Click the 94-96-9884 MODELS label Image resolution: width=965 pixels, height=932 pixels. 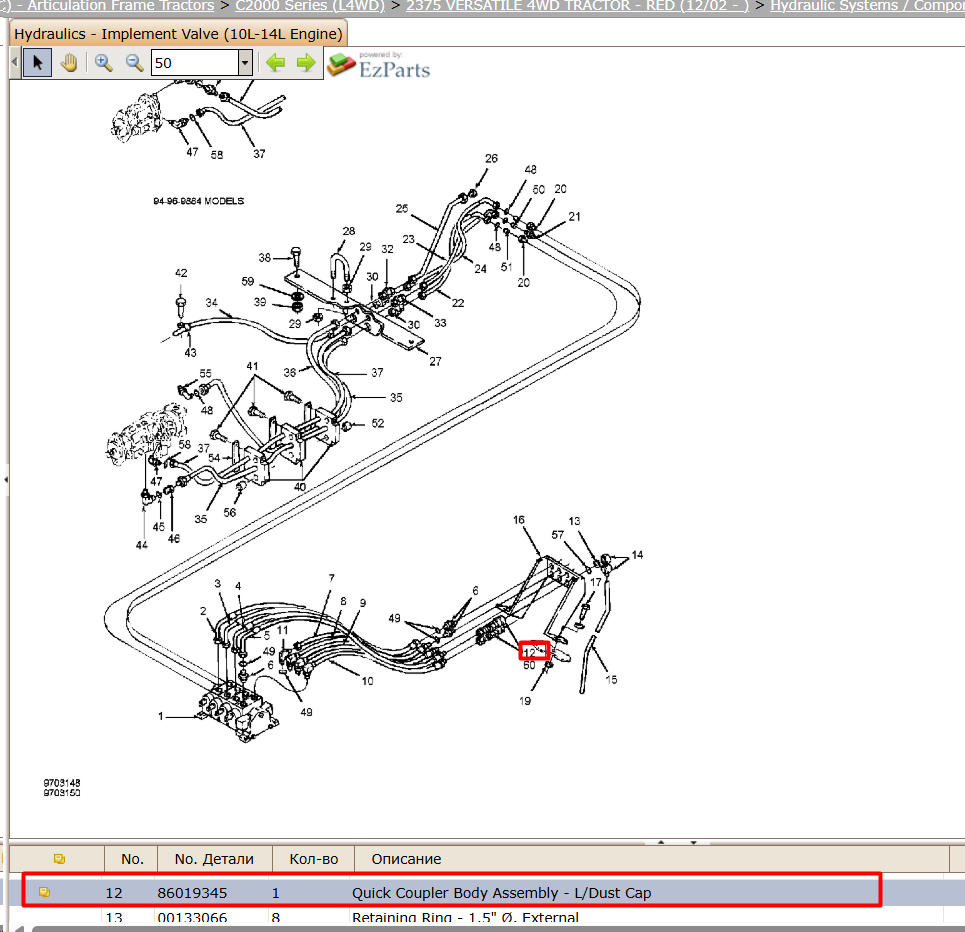(198, 201)
